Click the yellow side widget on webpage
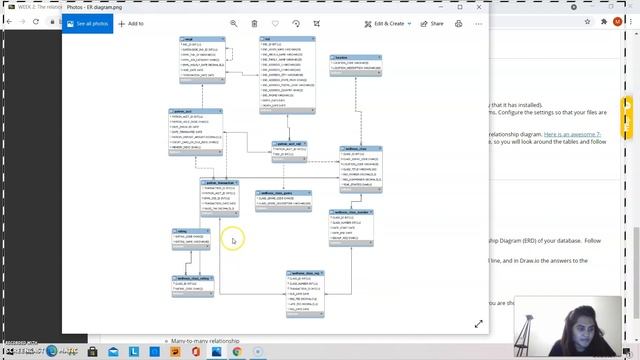The image size is (640, 360). click(x=627, y=118)
